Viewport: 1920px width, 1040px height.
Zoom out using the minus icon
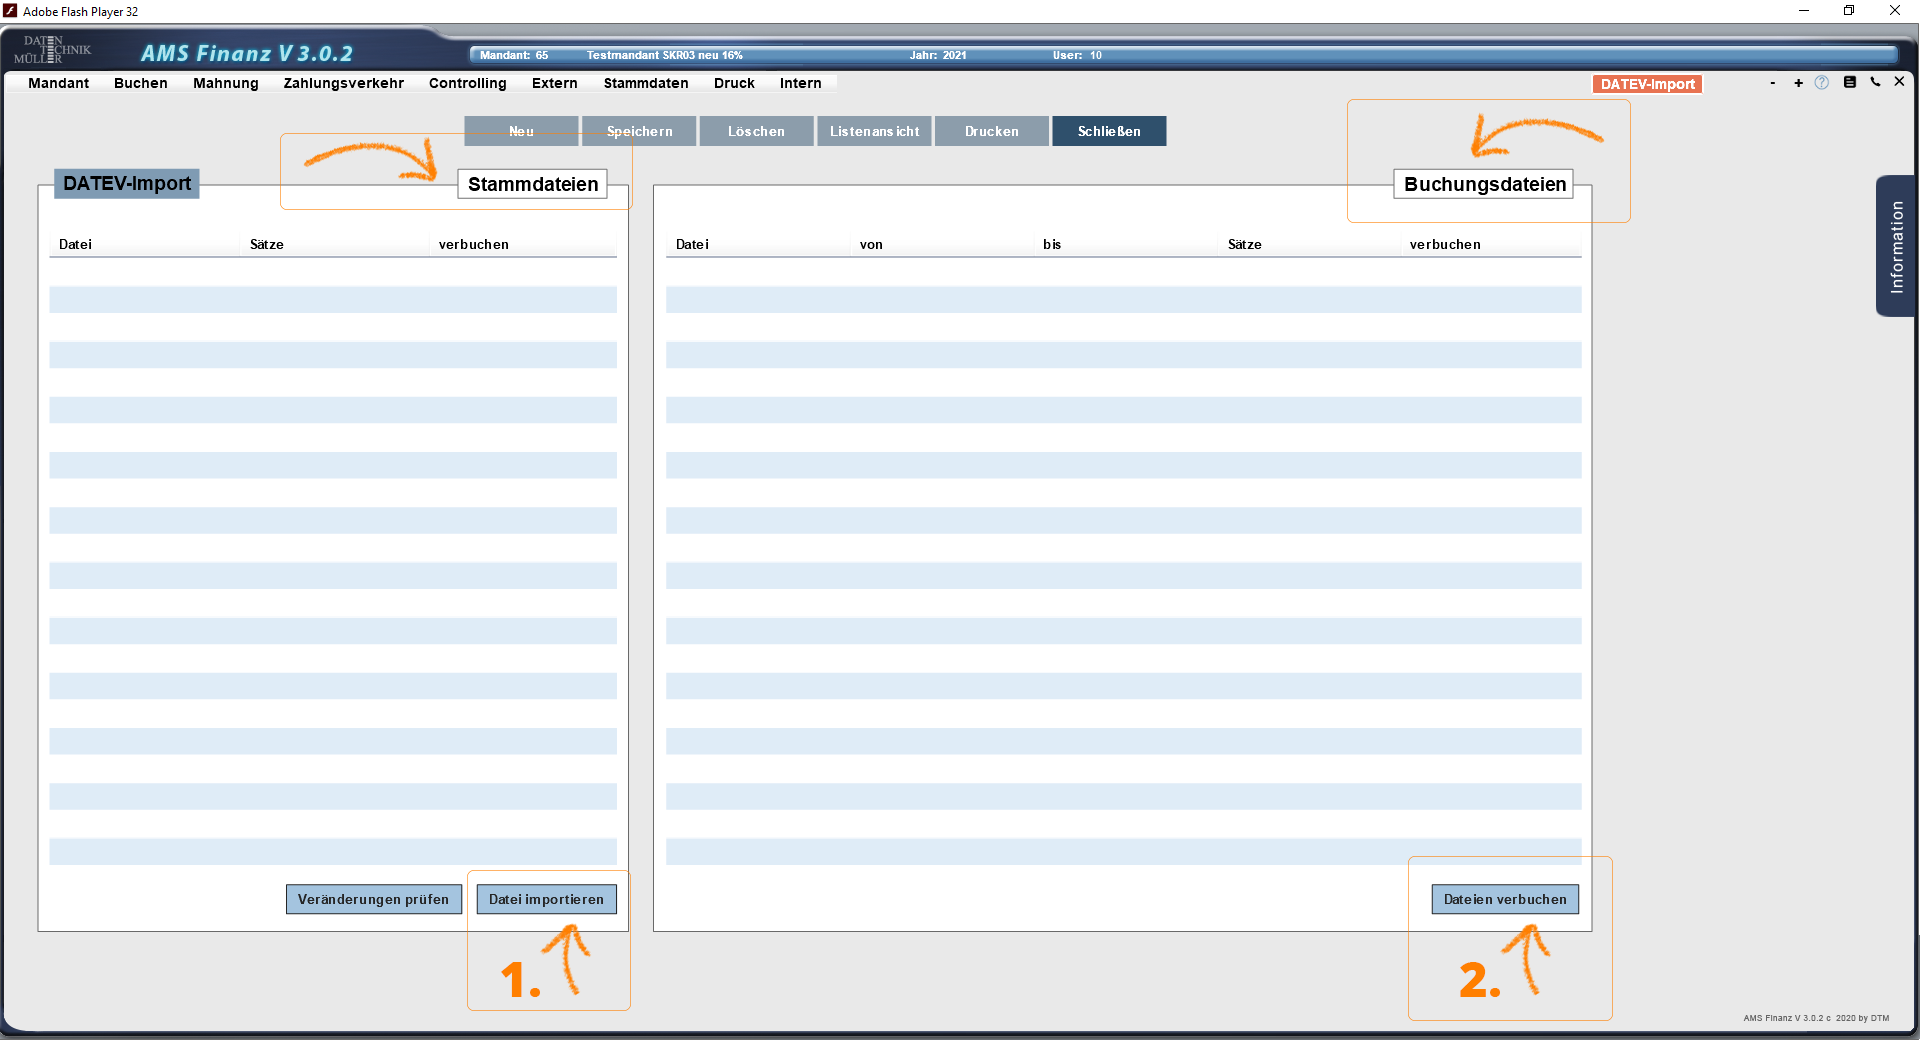[x=1772, y=84]
